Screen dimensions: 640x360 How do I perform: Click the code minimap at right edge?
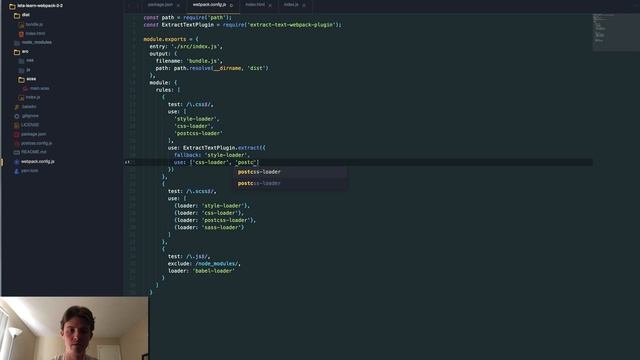click(615, 33)
